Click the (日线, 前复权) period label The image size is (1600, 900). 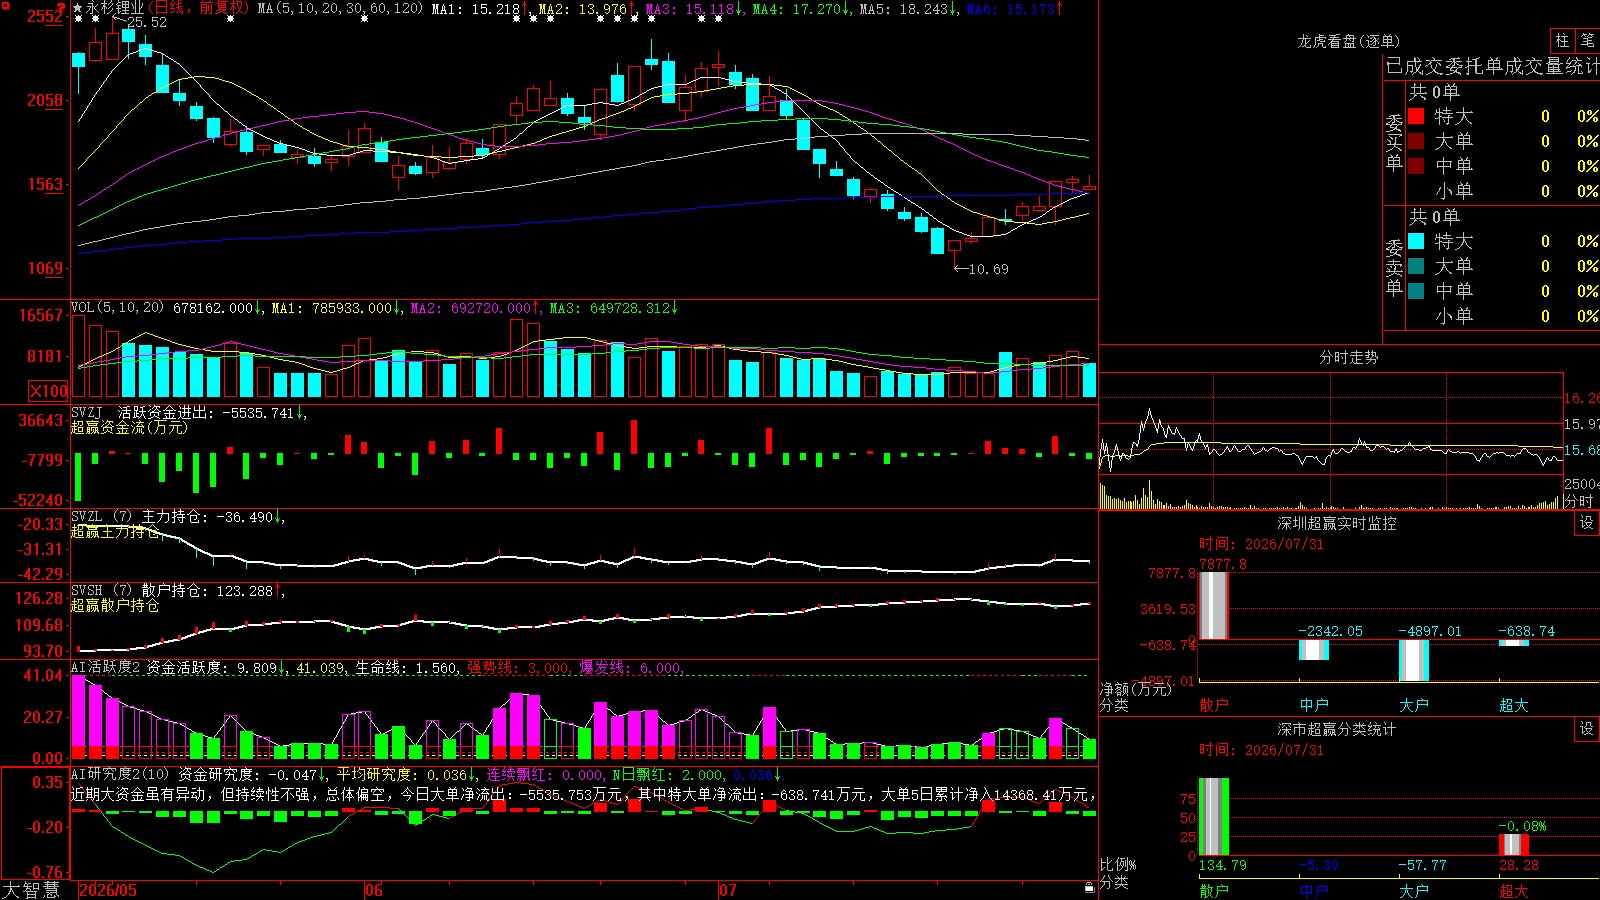pyautogui.click(x=198, y=8)
